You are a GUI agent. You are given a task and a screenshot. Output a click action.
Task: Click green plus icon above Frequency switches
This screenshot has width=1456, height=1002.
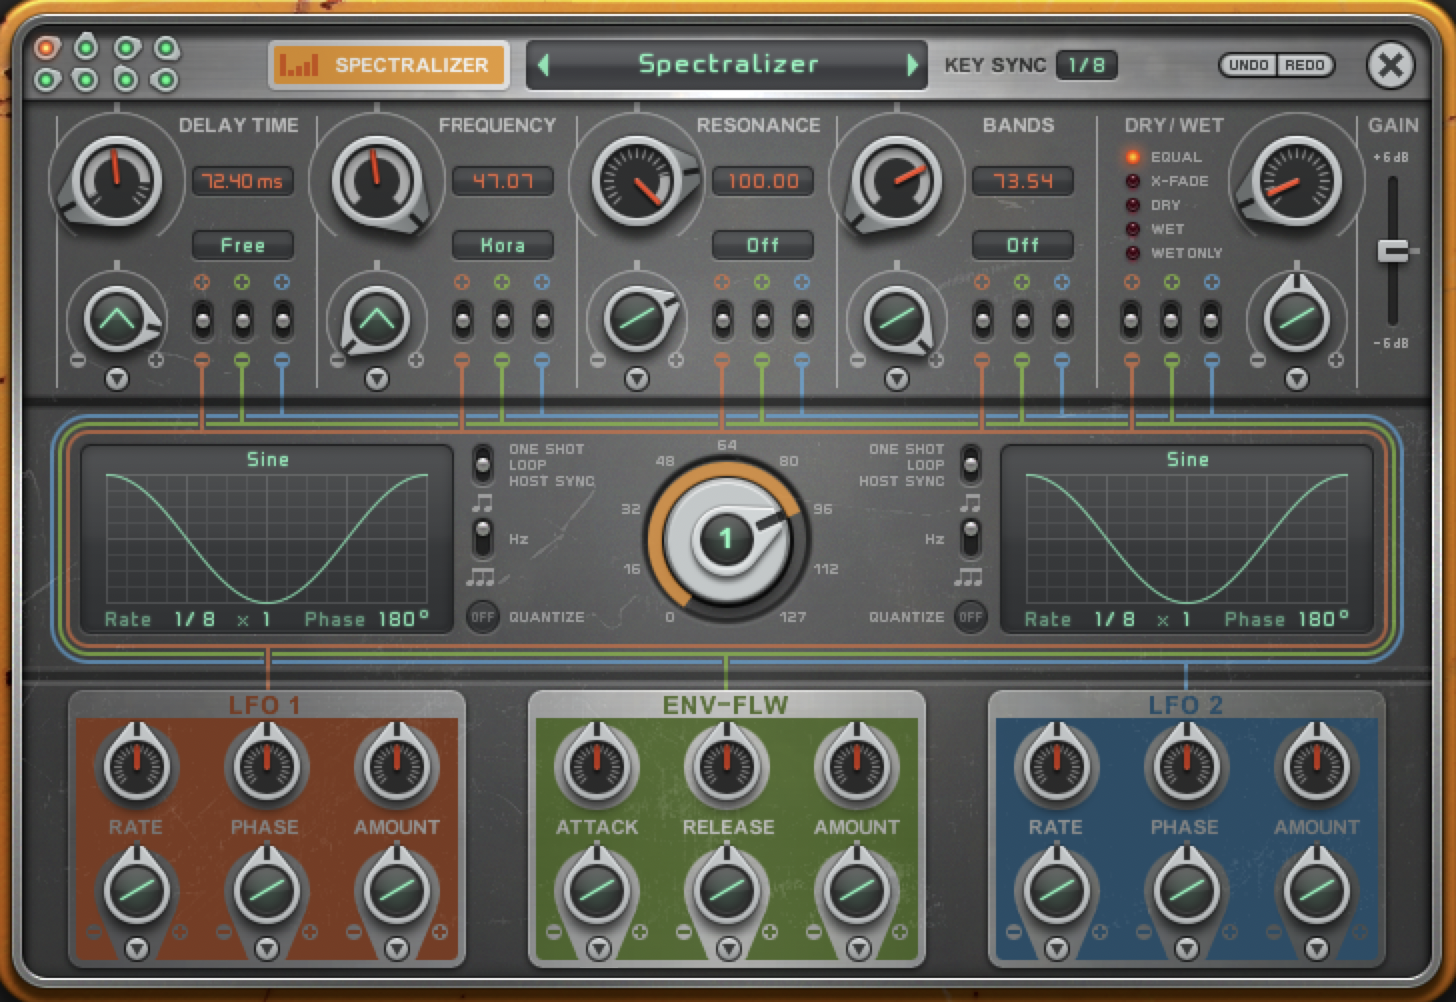(x=502, y=283)
